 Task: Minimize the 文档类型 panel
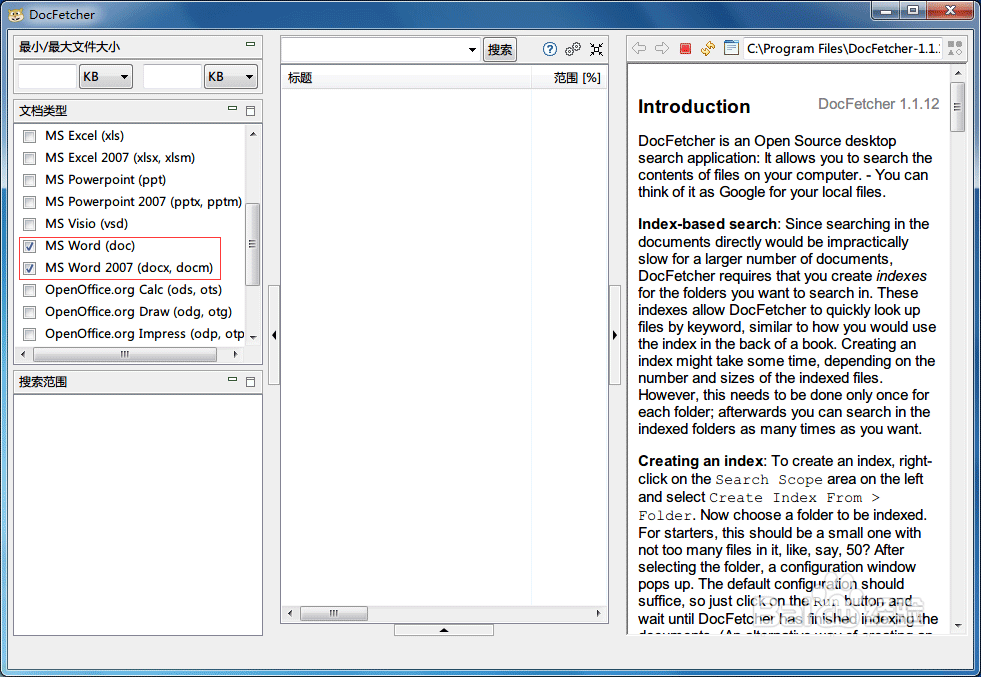click(232, 109)
